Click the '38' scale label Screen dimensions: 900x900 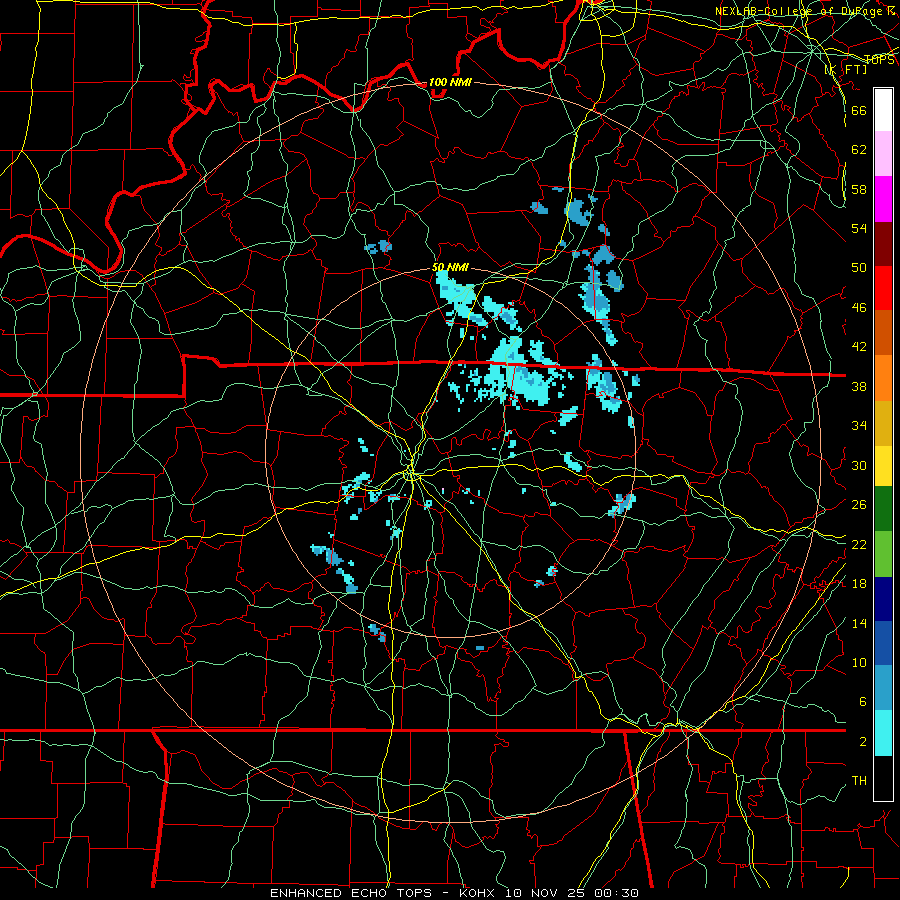[x=859, y=386]
